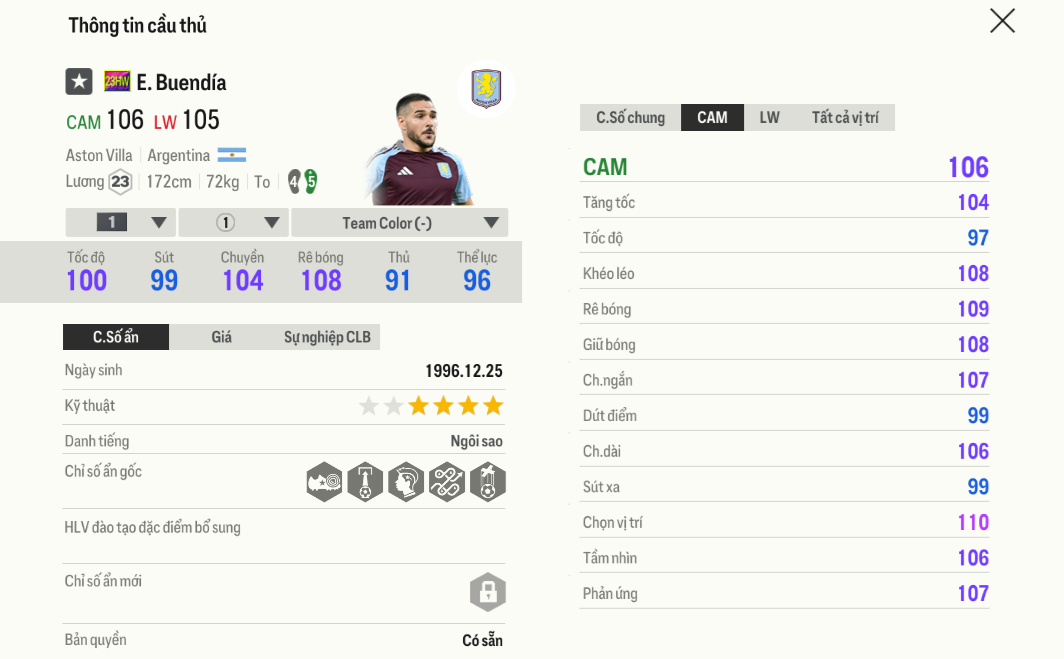The image size is (1064, 659).
Task: Open the upgrade grade 1 dropdown
Action: [x=121, y=223]
